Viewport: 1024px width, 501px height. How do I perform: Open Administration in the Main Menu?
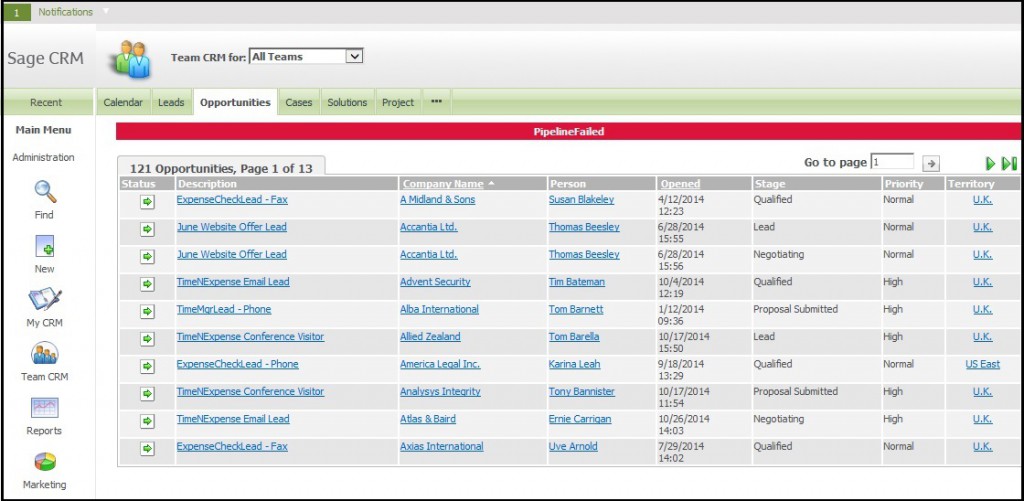[44, 157]
